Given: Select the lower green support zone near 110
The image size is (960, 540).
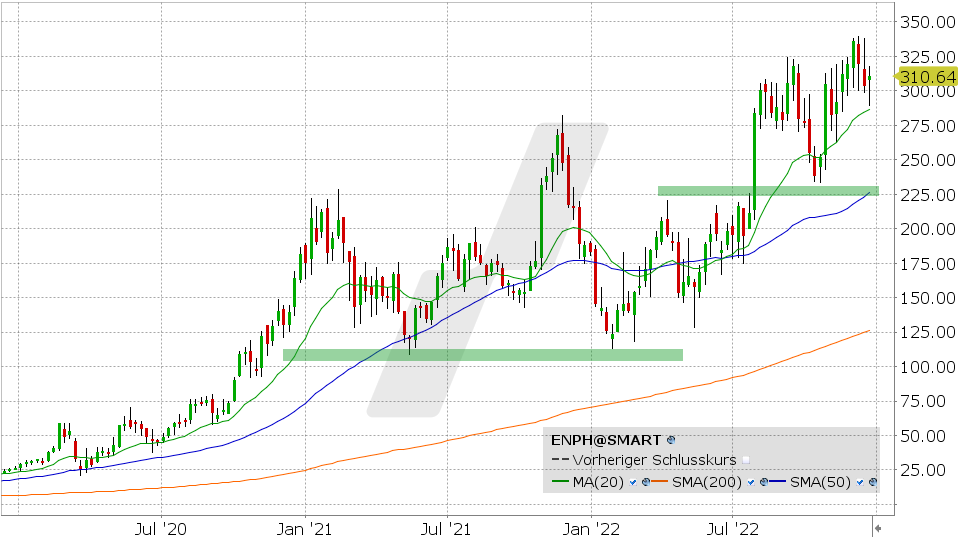Looking at the screenshot, I should pyautogui.click(x=483, y=354).
